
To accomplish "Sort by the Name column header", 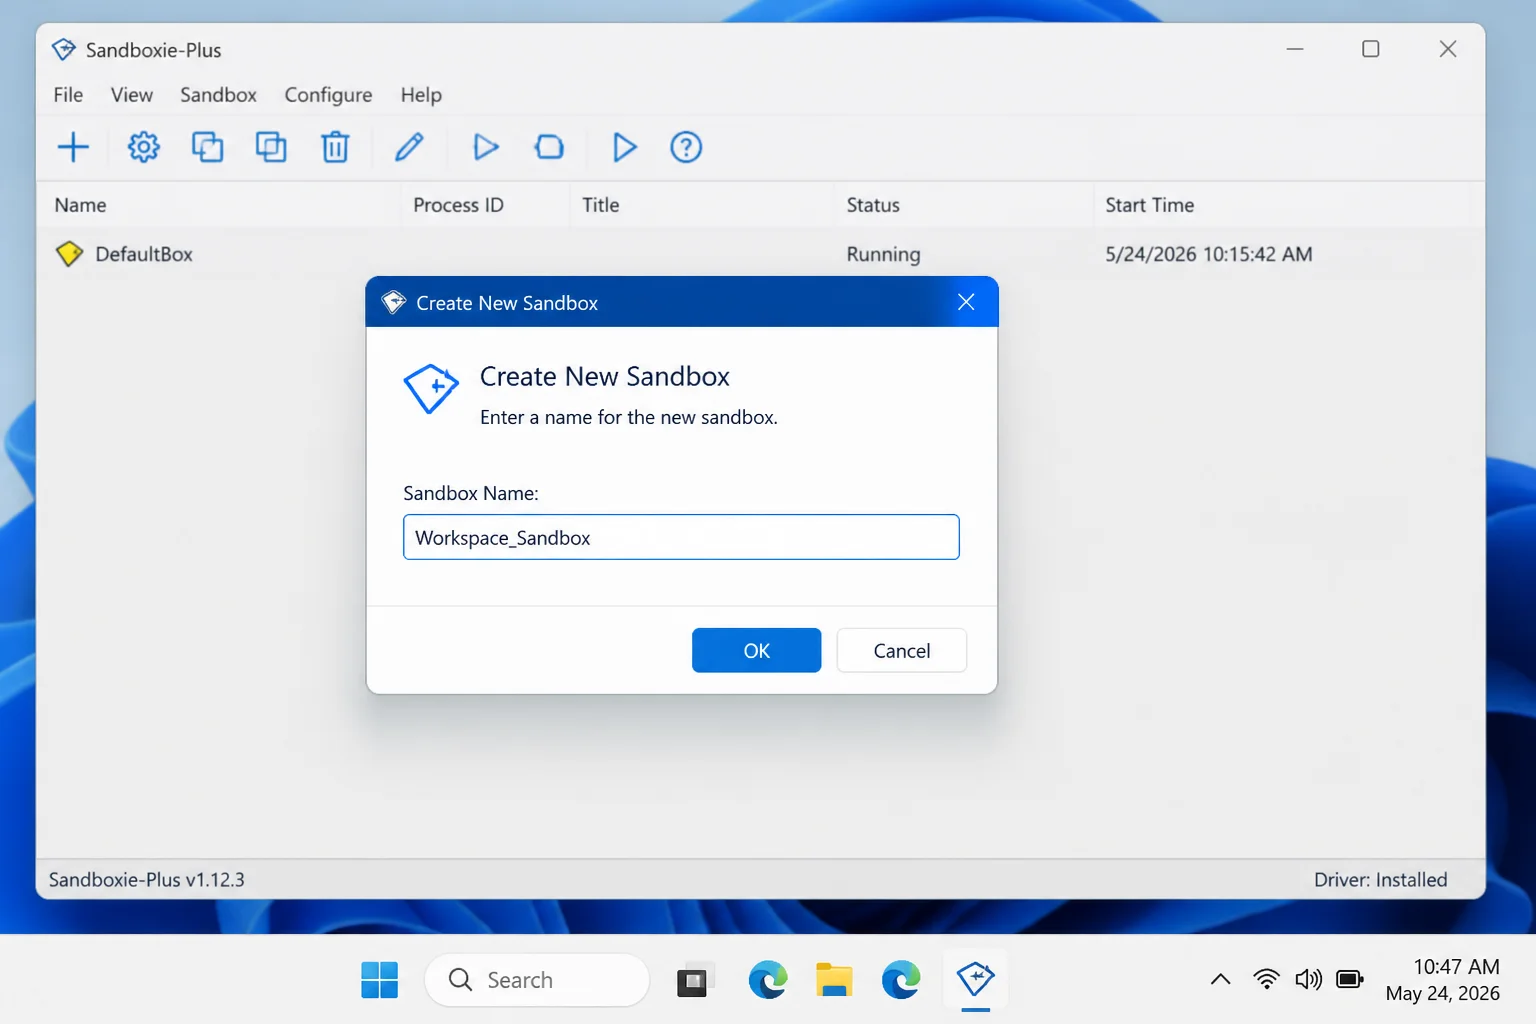I will pyautogui.click(x=80, y=205).
